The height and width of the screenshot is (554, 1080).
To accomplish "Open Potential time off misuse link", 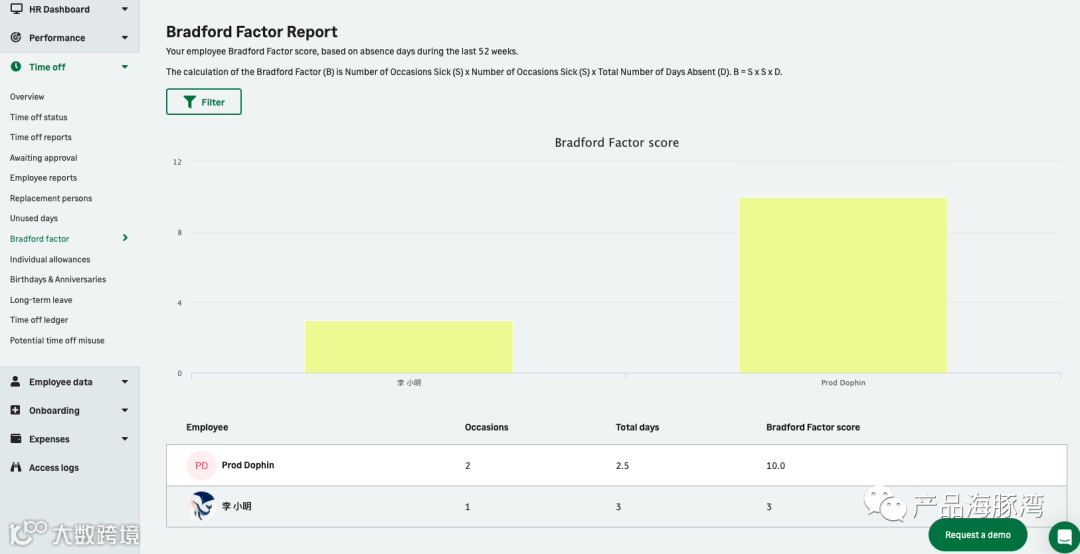I will 57,340.
